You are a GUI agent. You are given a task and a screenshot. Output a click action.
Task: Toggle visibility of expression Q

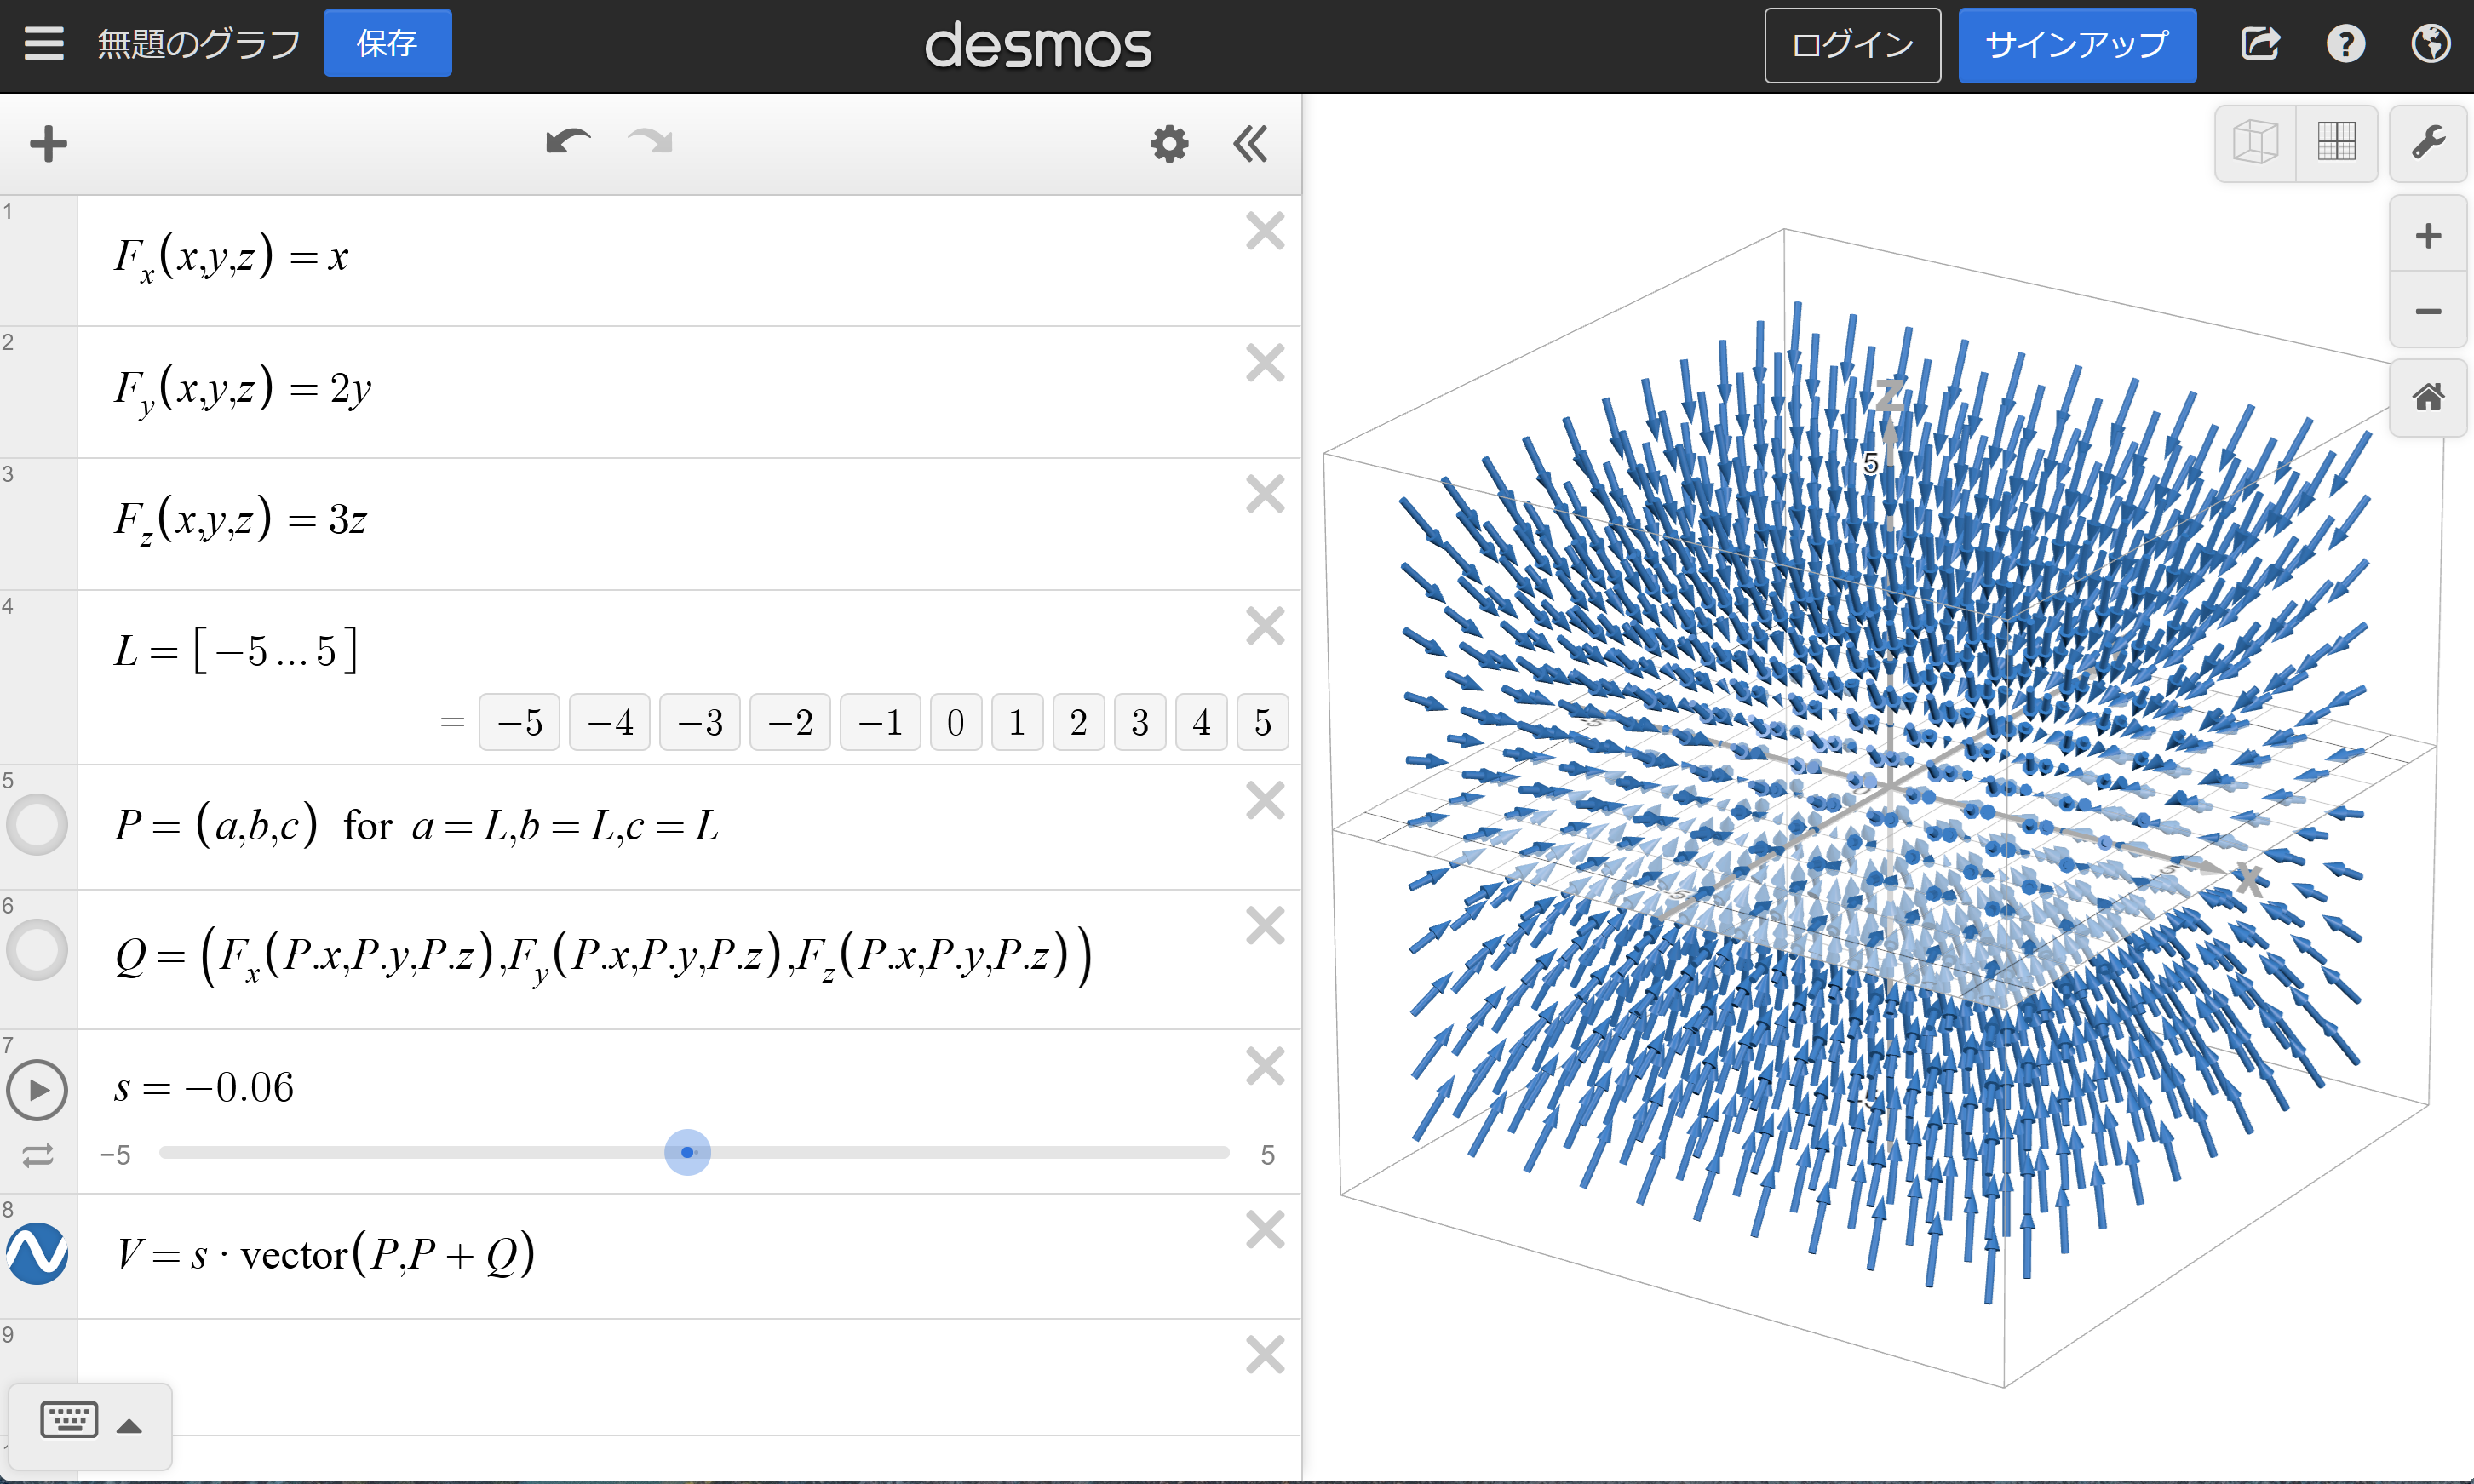(37, 950)
